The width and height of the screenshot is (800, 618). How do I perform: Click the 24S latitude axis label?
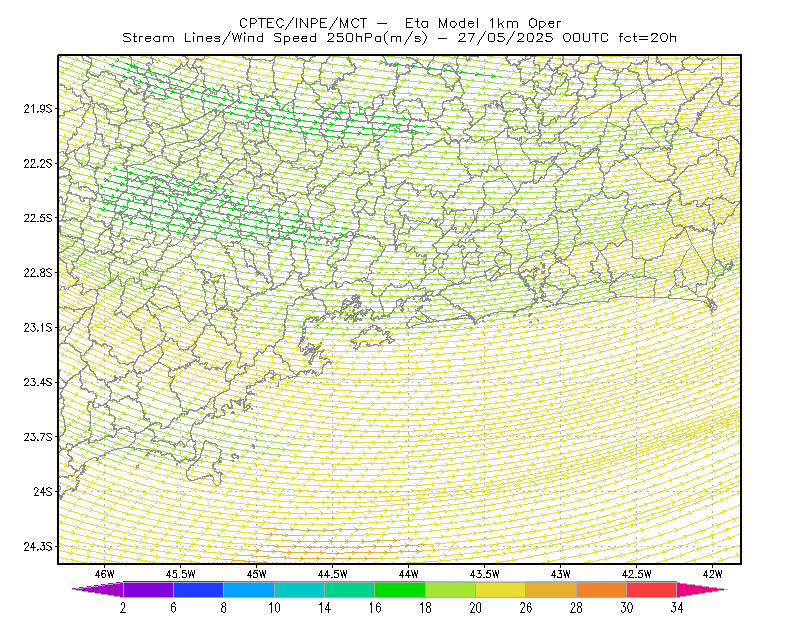(x=43, y=491)
